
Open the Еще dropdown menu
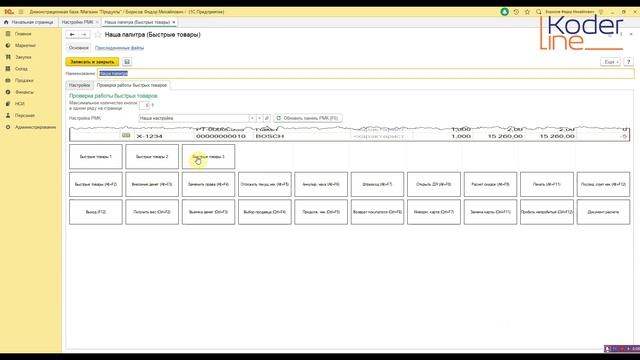point(611,62)
